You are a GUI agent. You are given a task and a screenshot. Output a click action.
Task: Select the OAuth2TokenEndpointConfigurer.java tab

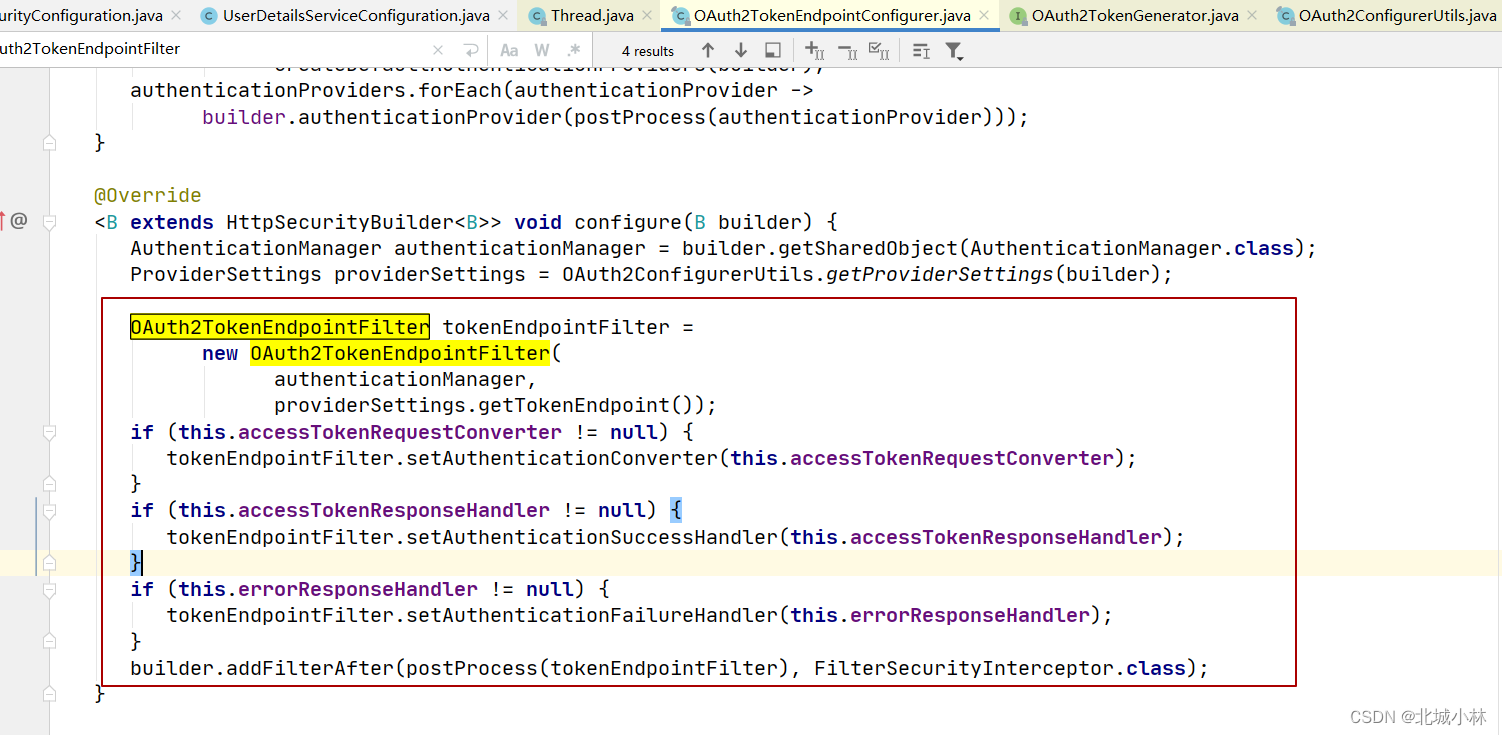click(x=832, y=16)
